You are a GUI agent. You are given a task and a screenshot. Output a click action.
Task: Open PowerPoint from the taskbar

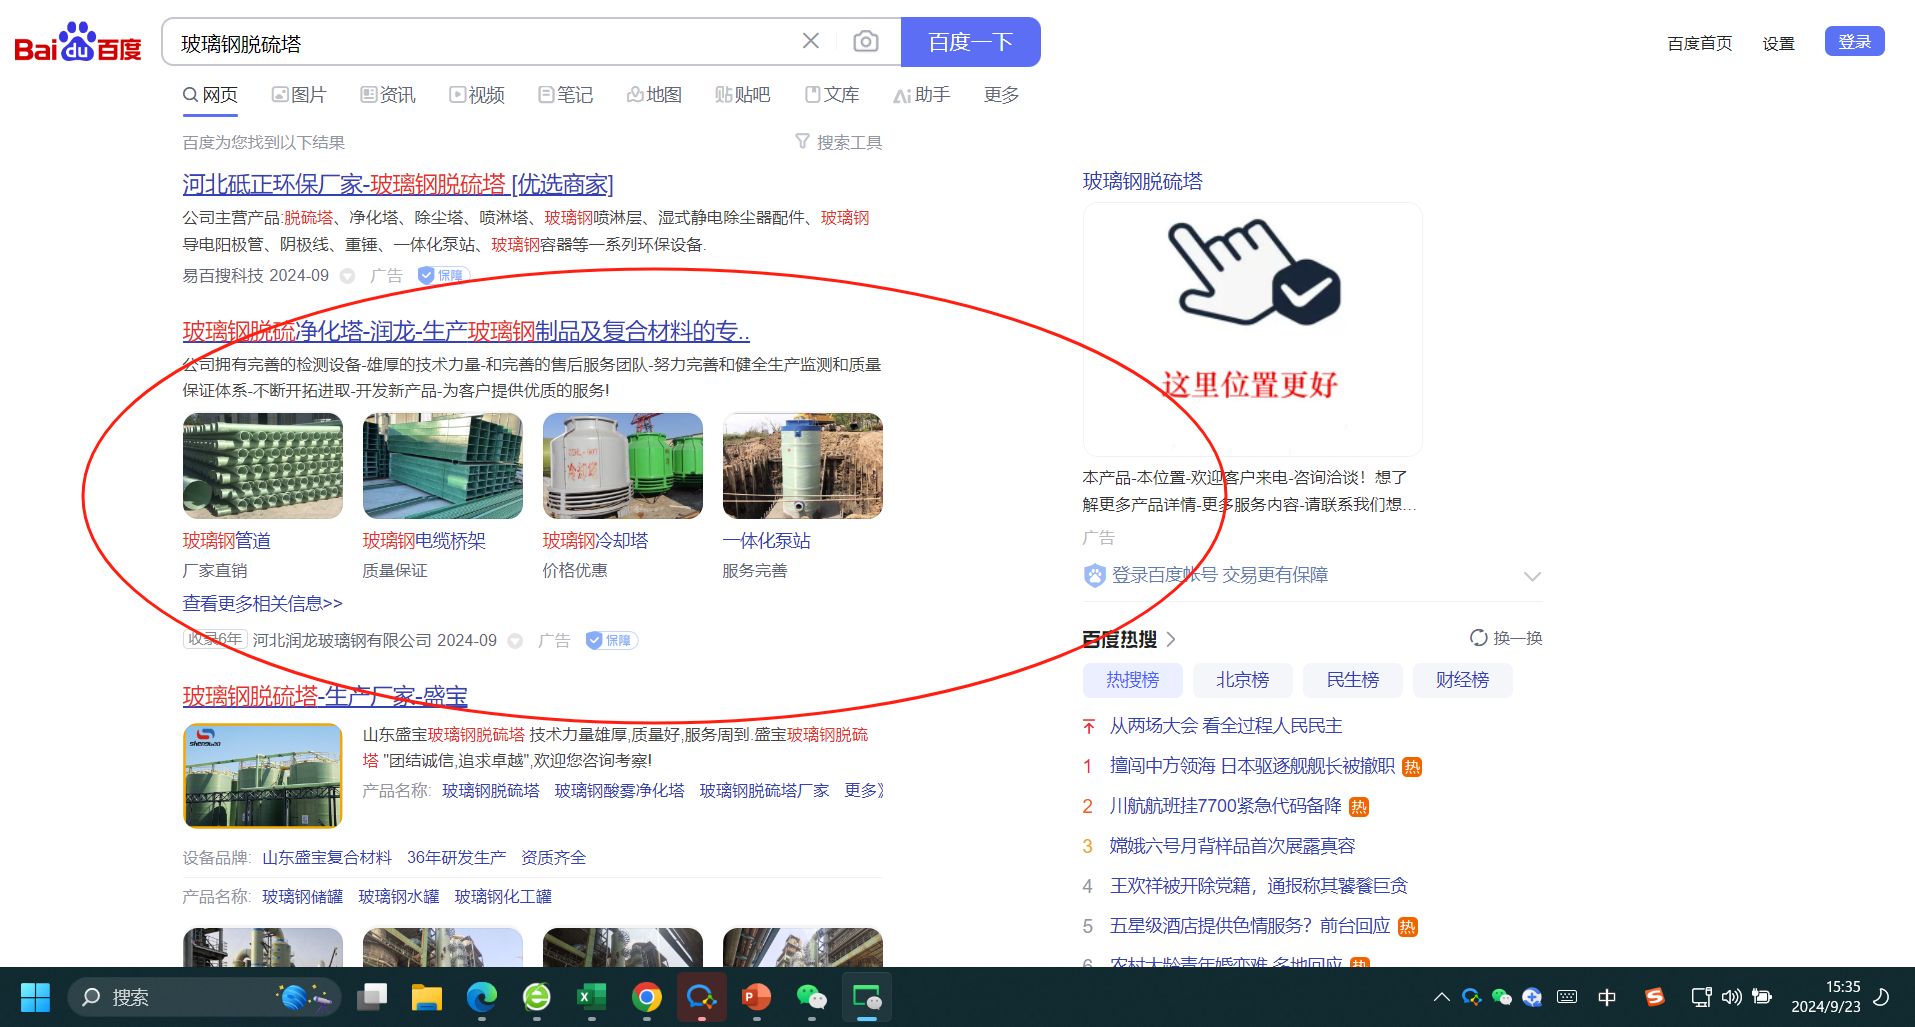[x=757, y=997]
